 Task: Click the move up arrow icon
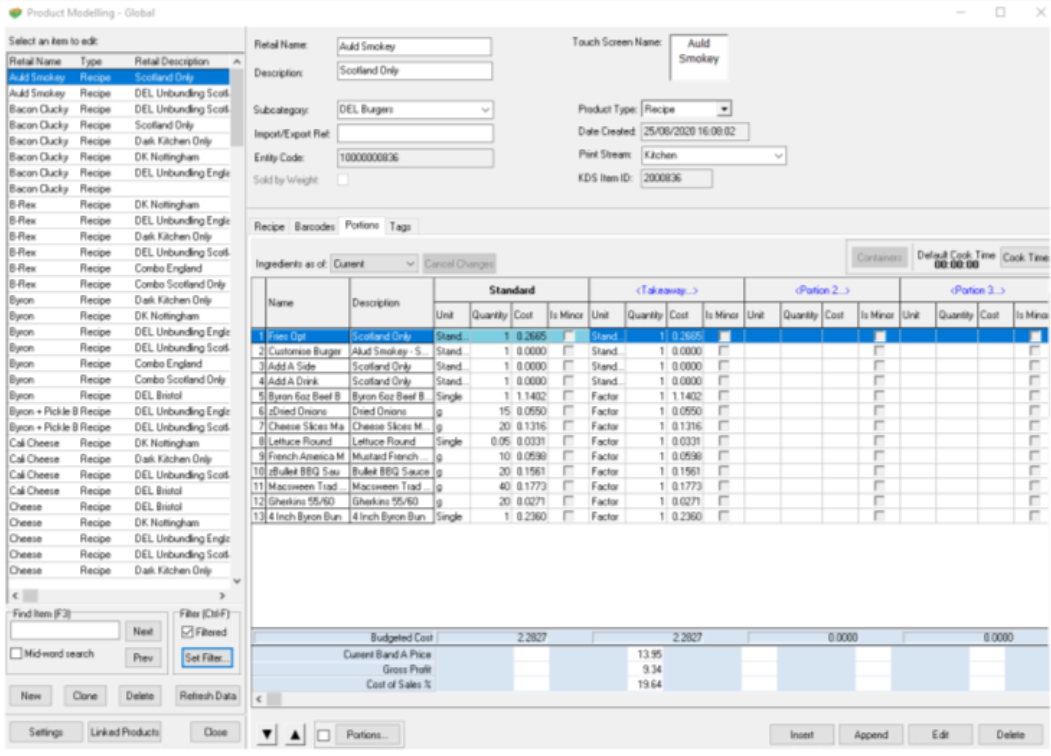click(x=295, y=735)
